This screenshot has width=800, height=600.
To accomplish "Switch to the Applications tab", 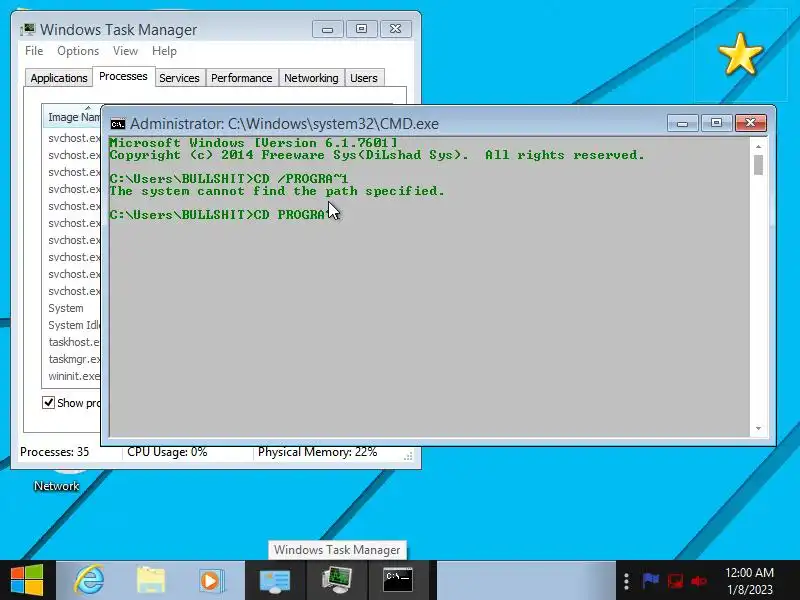I will [59, 78].
